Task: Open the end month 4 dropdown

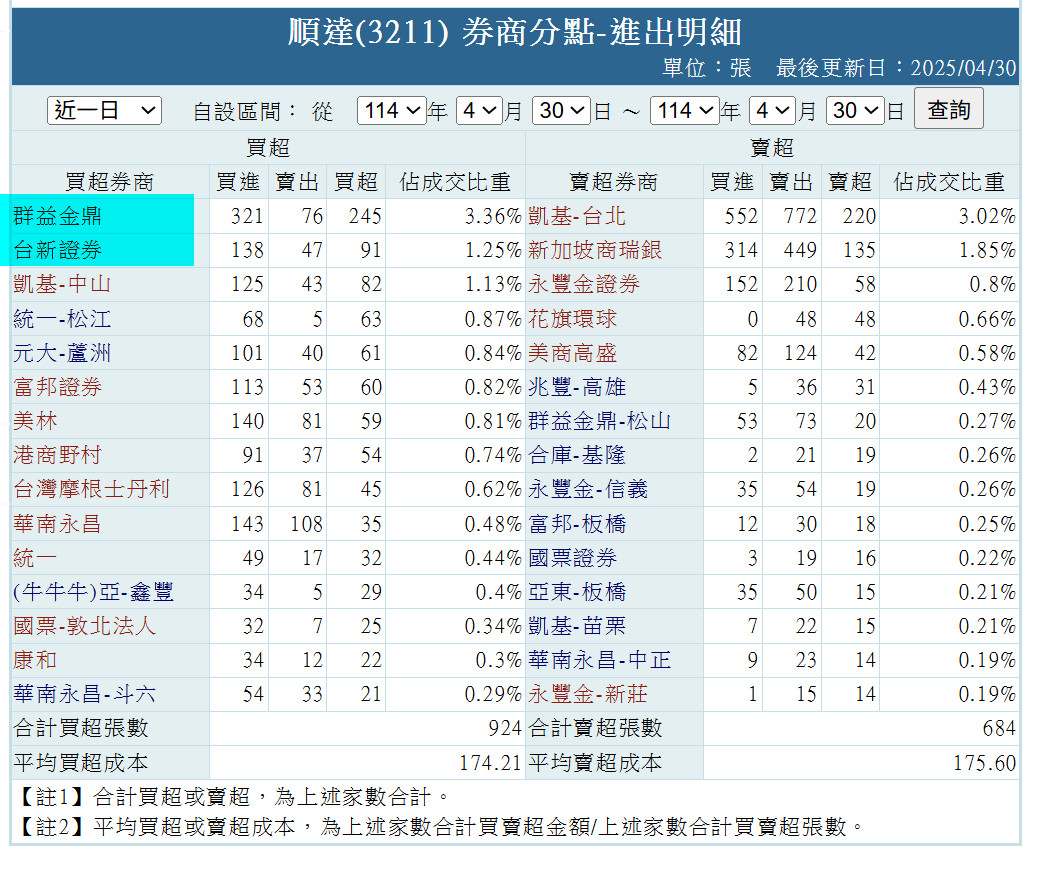Action: [772, 110]
